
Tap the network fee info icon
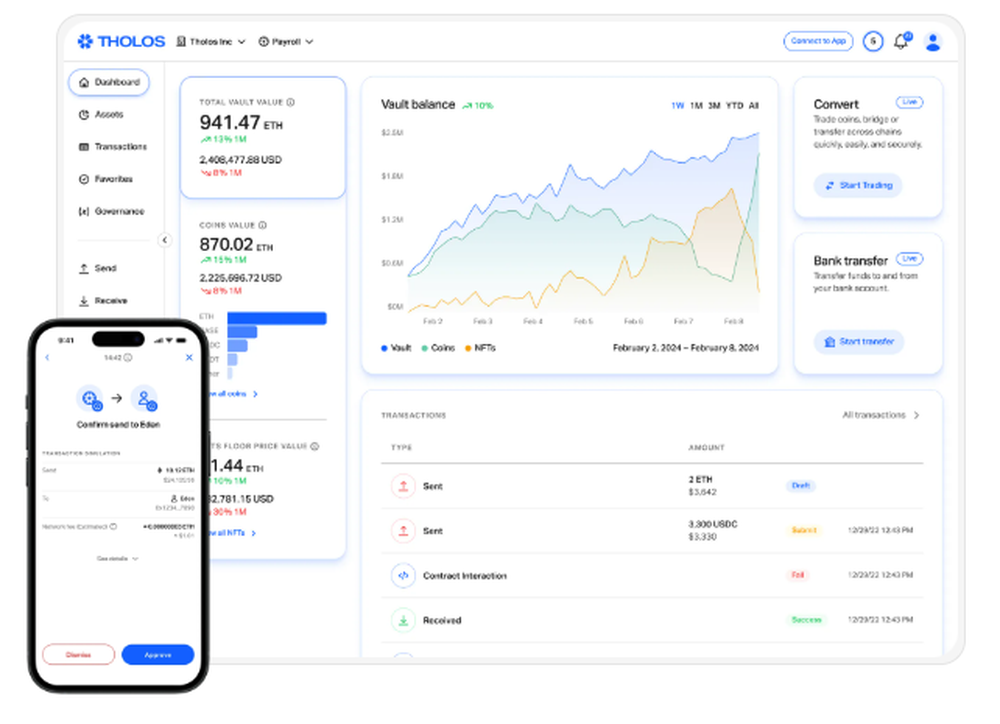point(113,527)
